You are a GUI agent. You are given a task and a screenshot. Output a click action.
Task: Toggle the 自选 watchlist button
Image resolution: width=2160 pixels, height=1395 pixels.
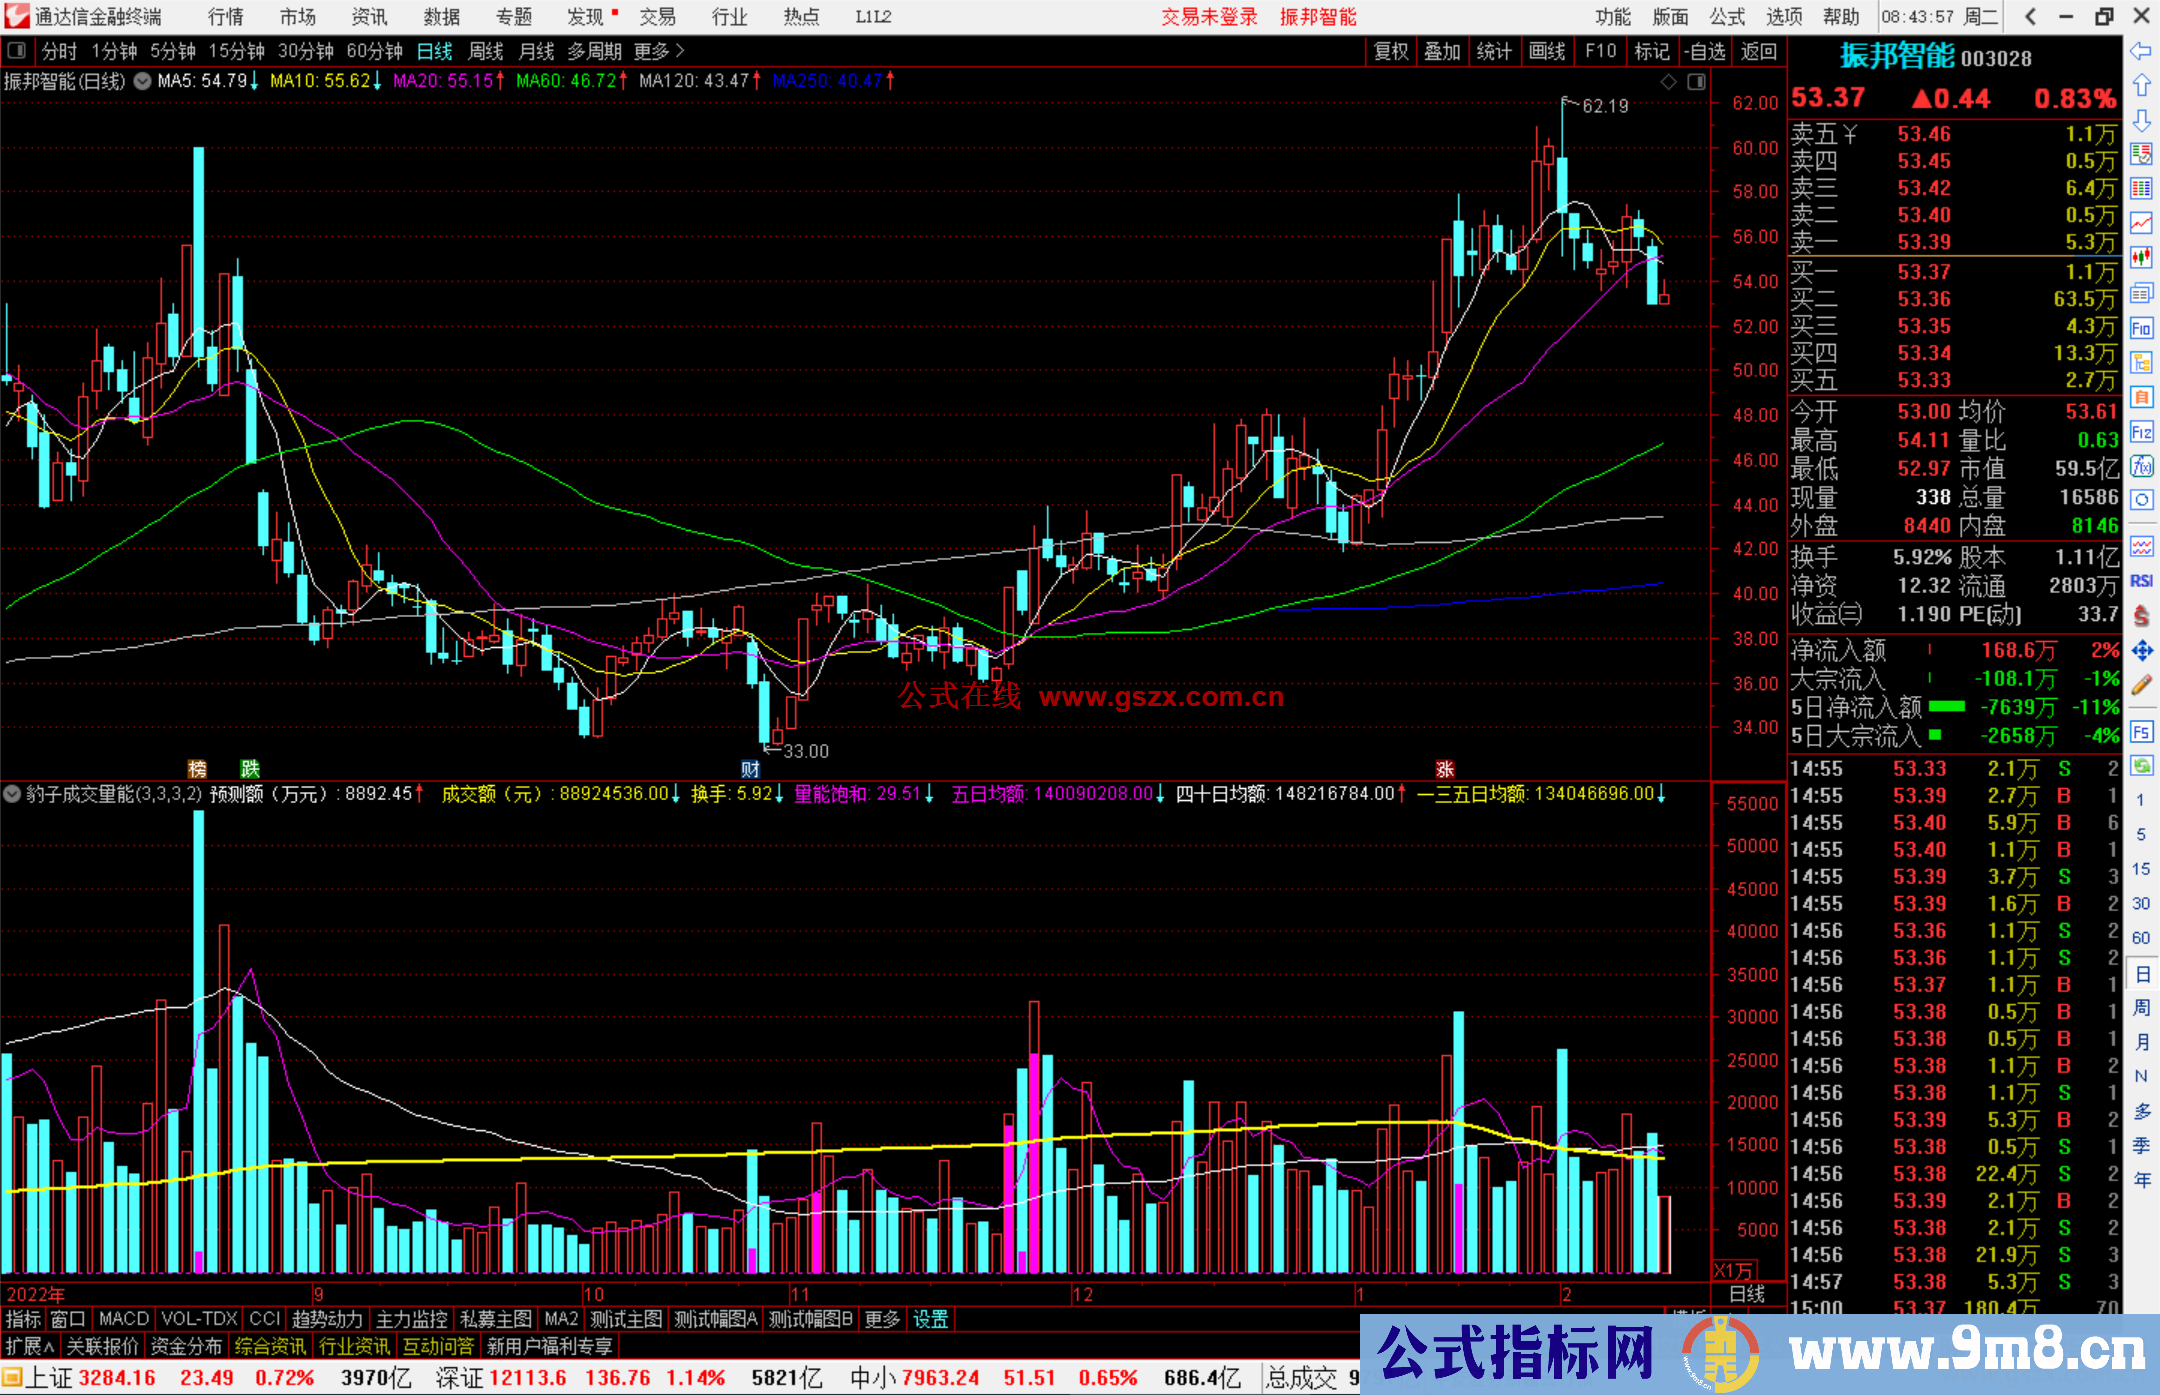point(1705,51)
